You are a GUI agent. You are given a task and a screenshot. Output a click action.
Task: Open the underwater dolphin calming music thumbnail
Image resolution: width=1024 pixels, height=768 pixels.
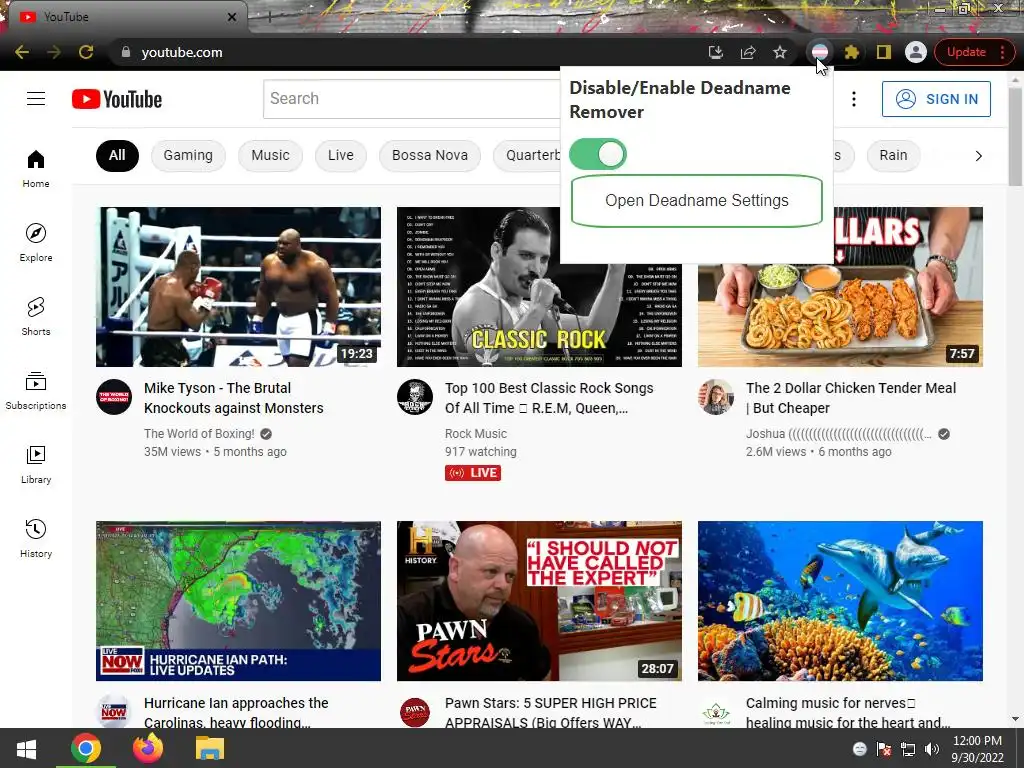click(x=840, y=601)
